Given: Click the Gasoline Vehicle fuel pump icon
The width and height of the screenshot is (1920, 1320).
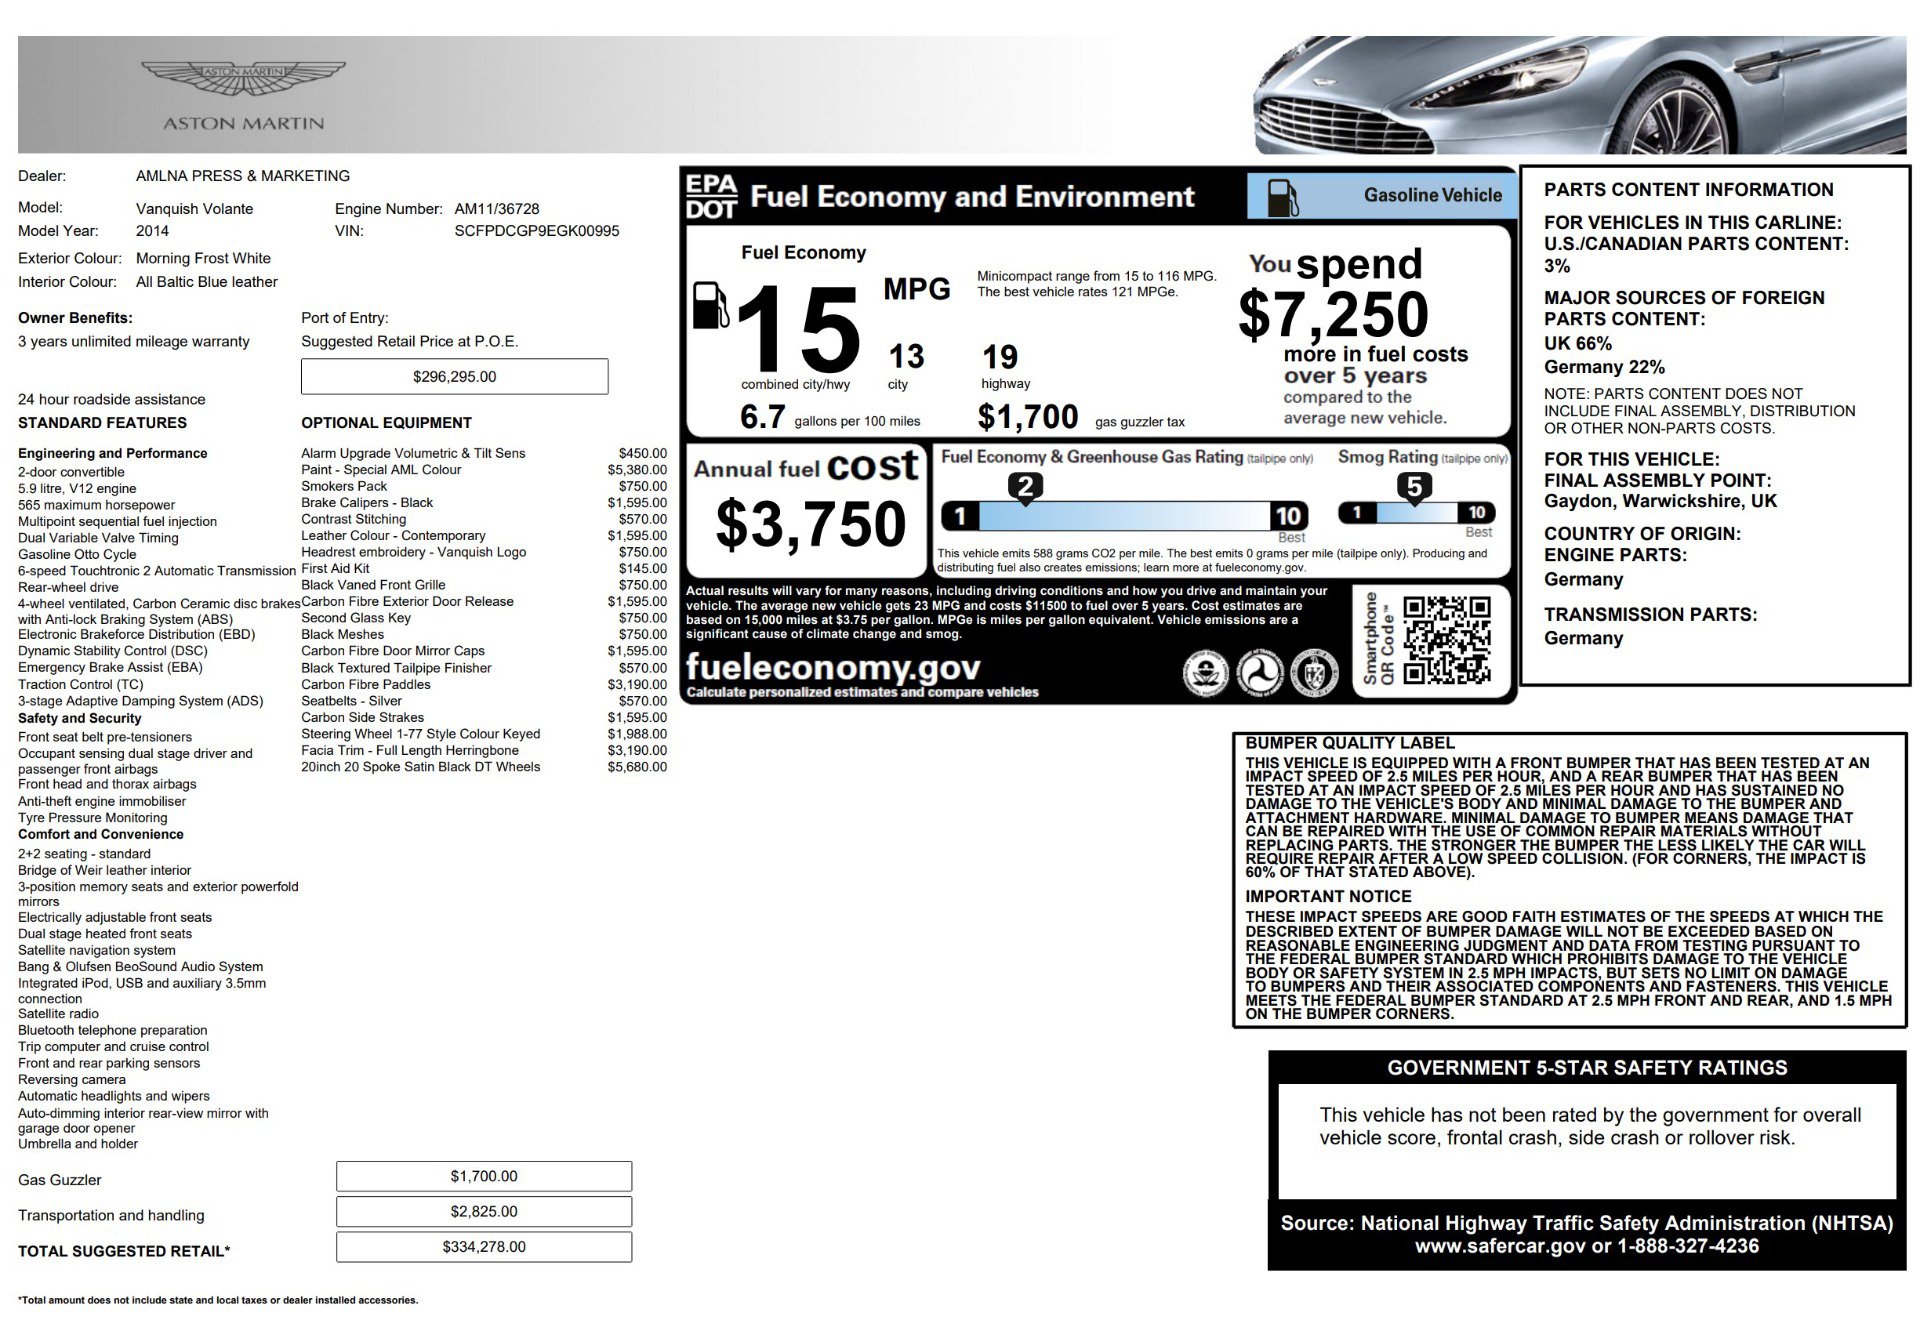Looking at the screenshot, I should point(1282,197).
